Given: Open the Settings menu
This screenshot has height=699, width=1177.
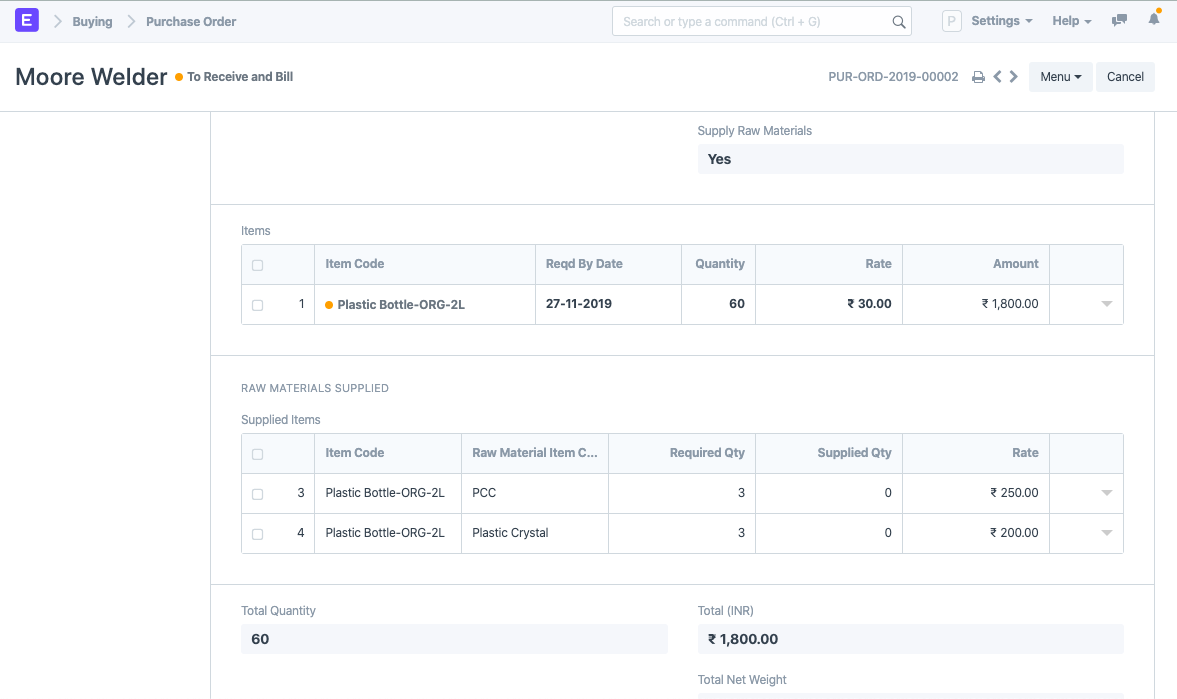Looking at the screenshot, I should 1001,21.
